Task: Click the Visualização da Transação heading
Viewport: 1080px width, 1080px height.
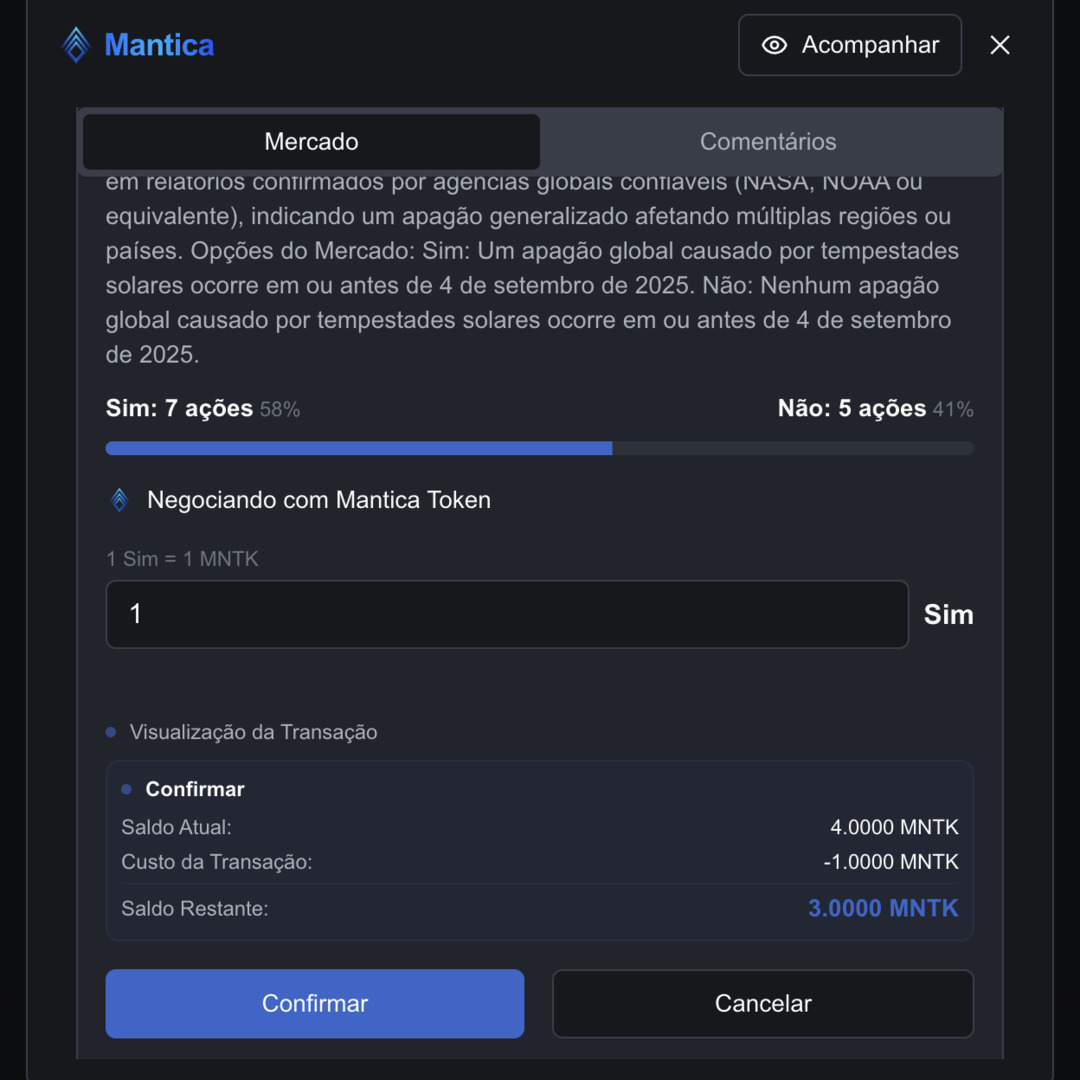Action: [253, 732]
